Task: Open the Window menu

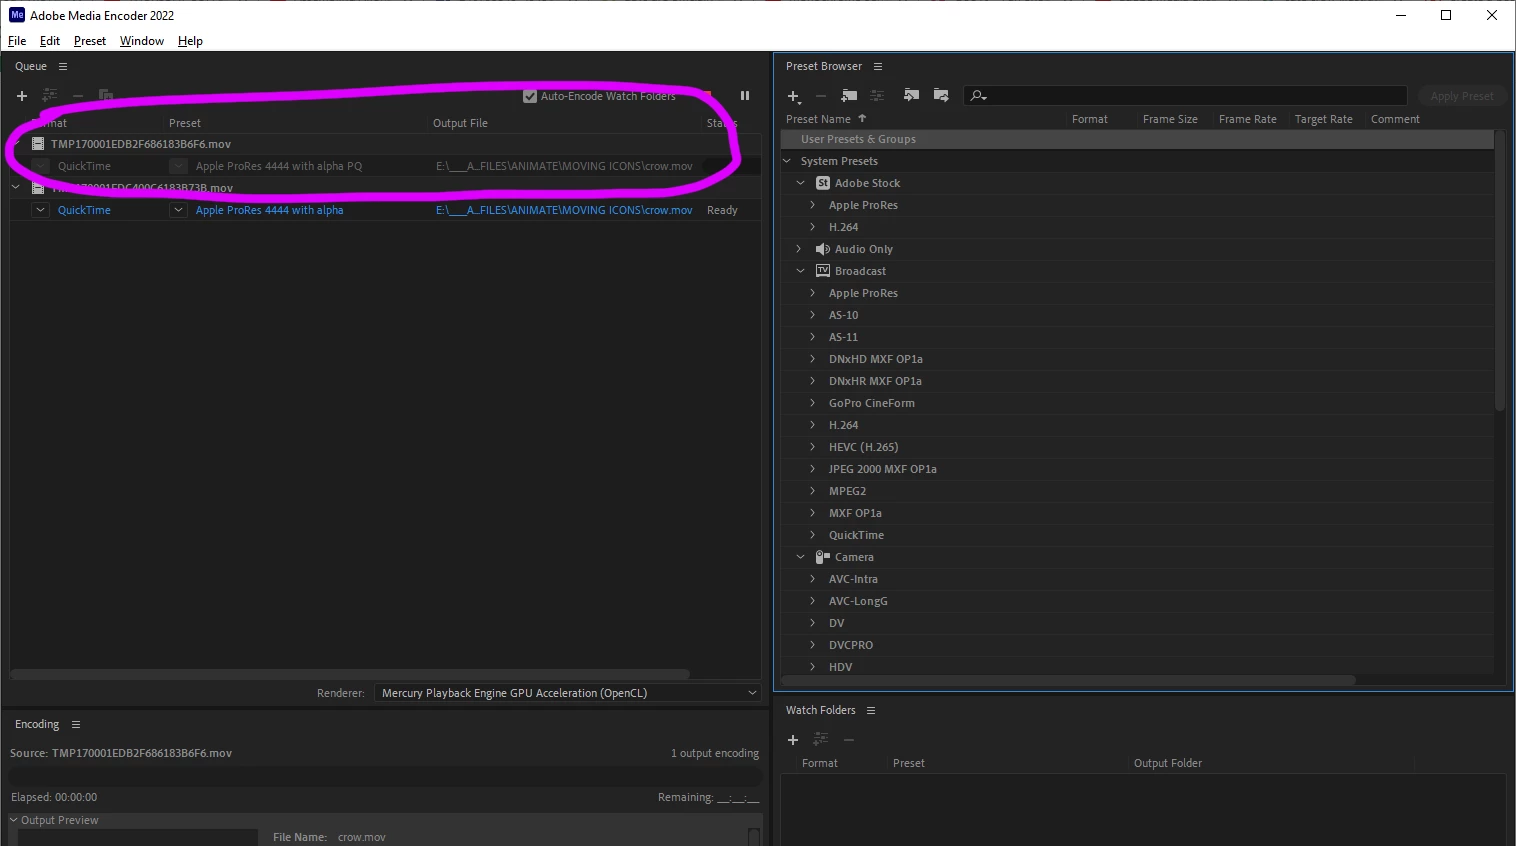Action: pyautogui.click(x=142, y=41)
